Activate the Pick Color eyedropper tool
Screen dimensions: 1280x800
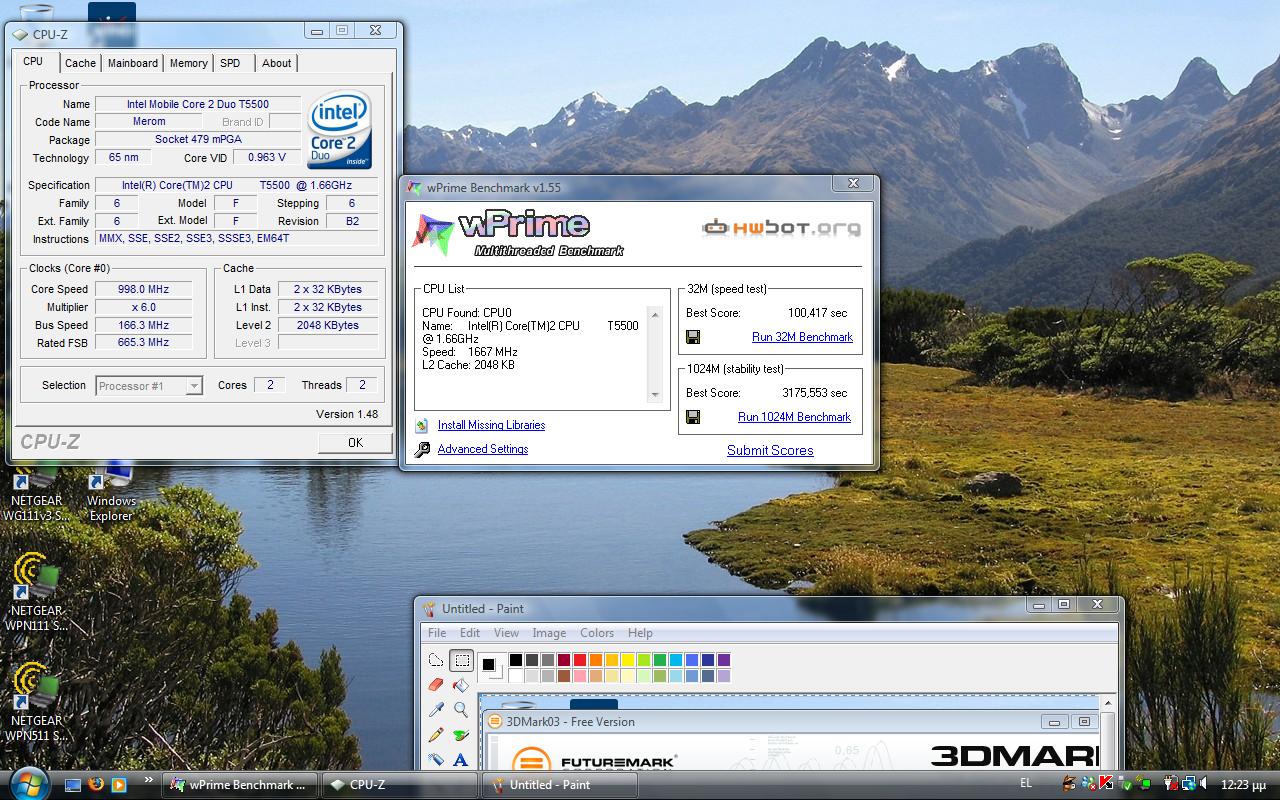pyautogui.click(x=436, y=710)
